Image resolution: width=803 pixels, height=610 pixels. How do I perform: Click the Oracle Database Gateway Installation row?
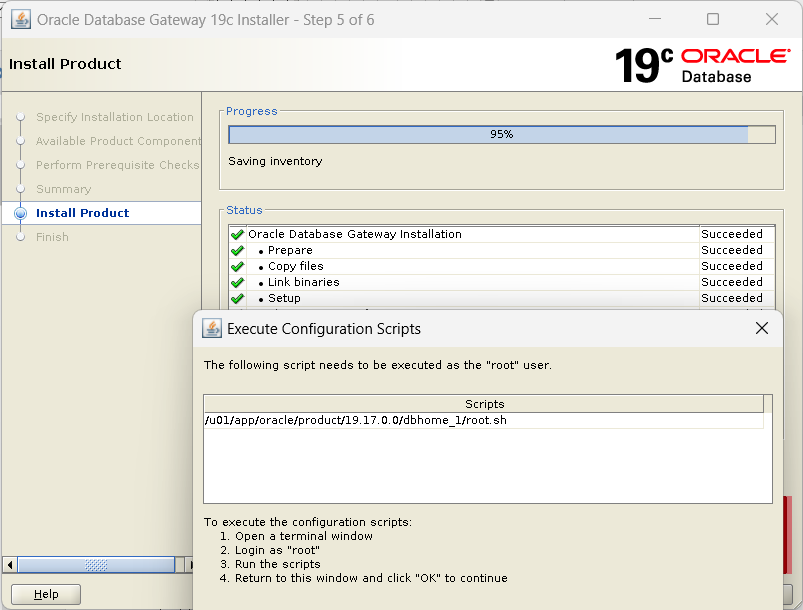[x=501, y=234]
